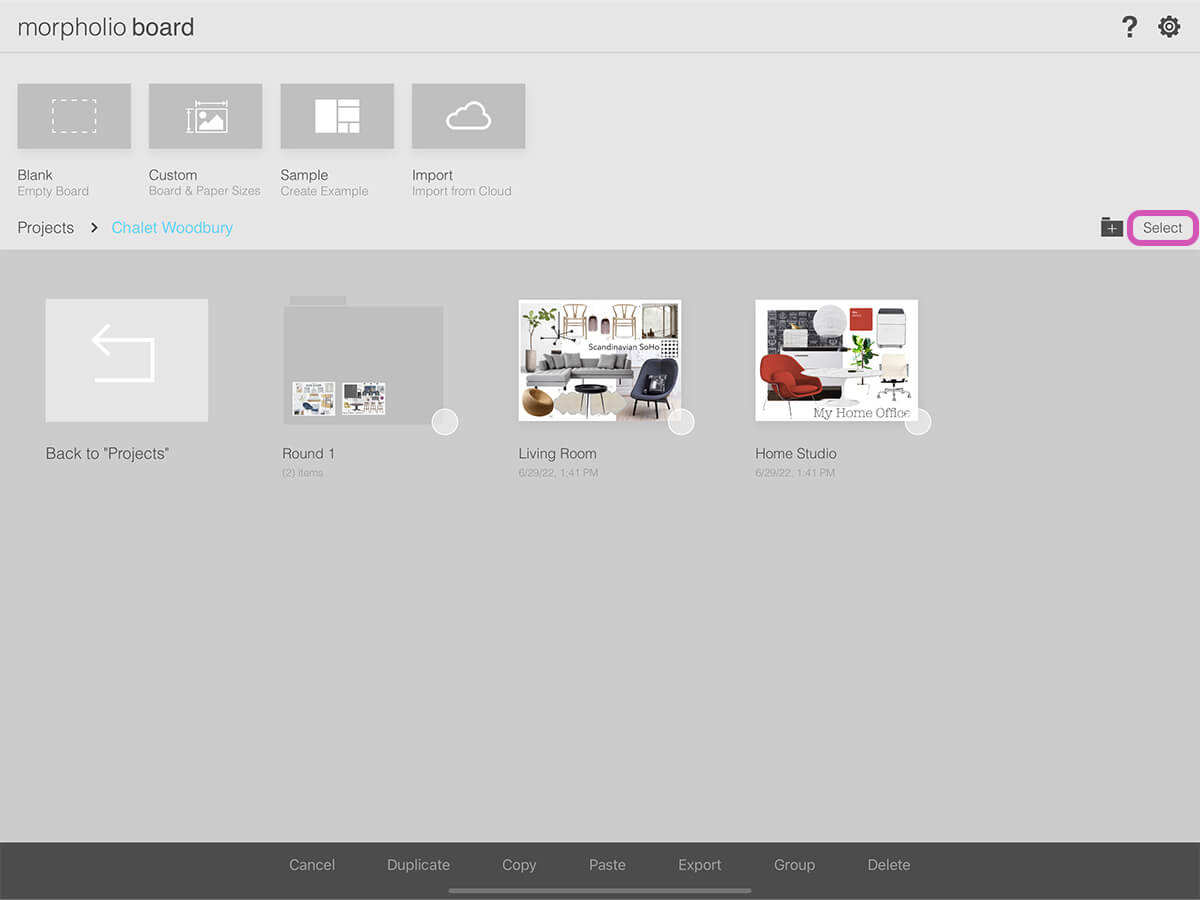This screenshot has width=1200, height=900.
Task: Toggle selection circle on Living Room board
Action: coord(681,422)
